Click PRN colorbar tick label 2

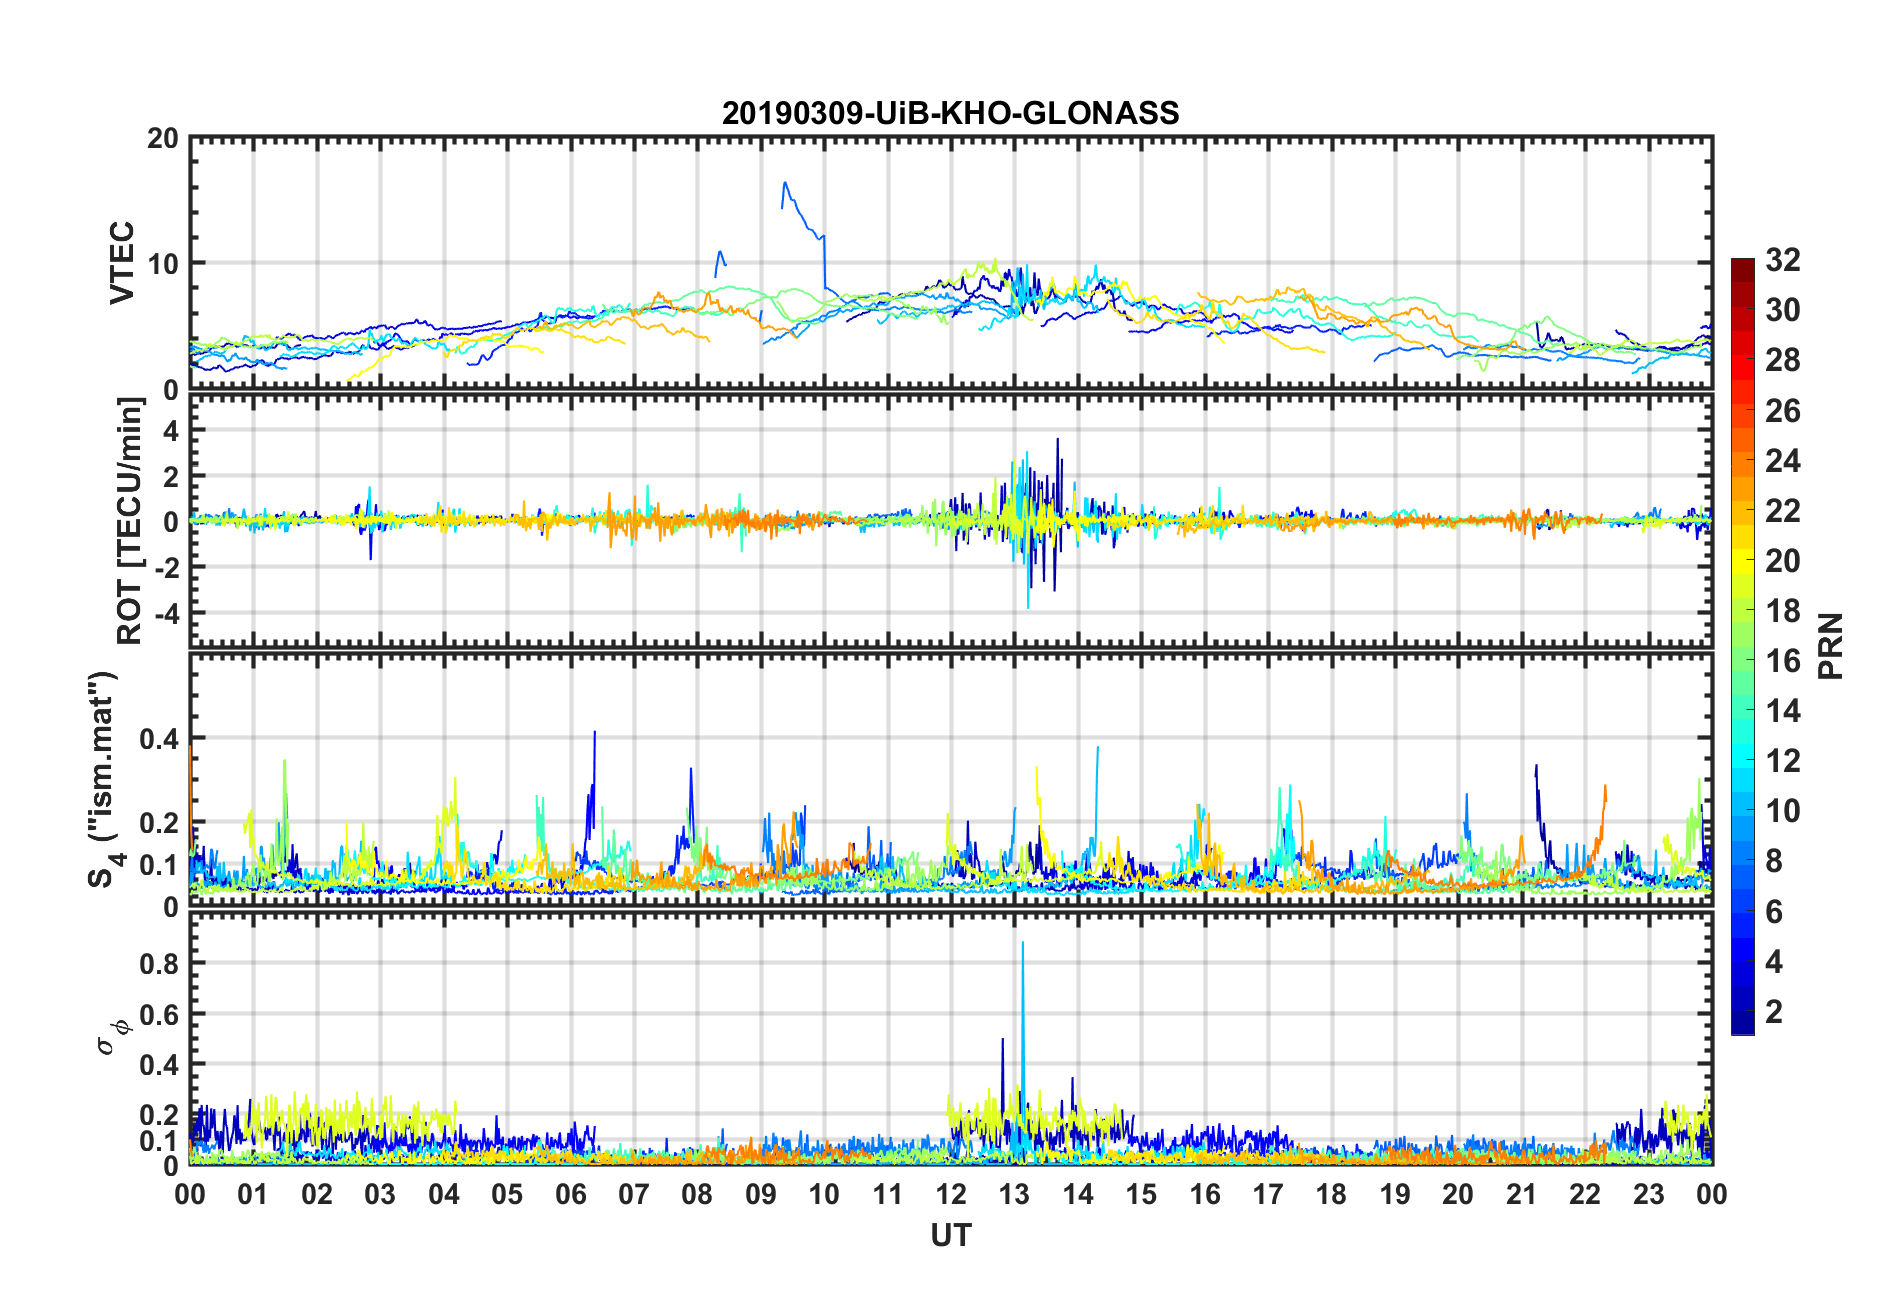(x=1774, y=1012)
